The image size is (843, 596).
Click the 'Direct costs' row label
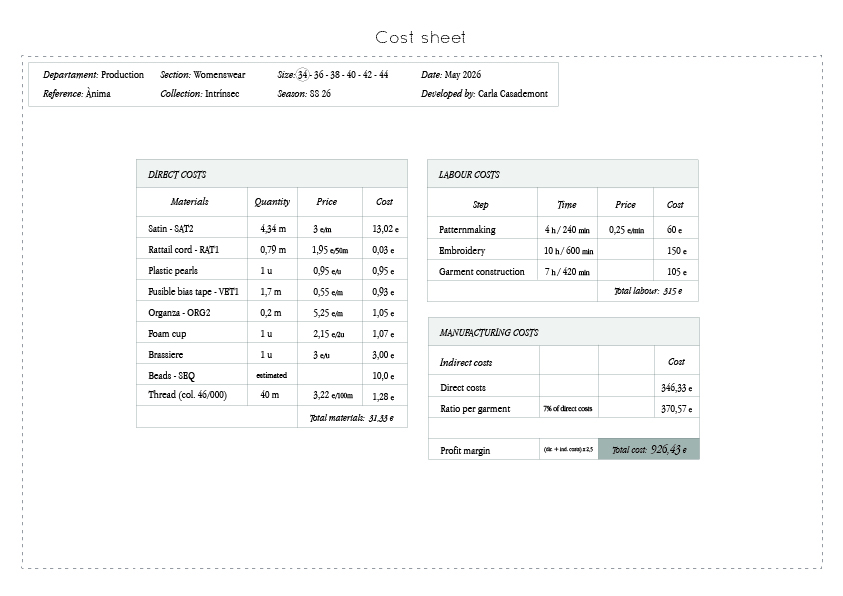(x=462, y=387)
